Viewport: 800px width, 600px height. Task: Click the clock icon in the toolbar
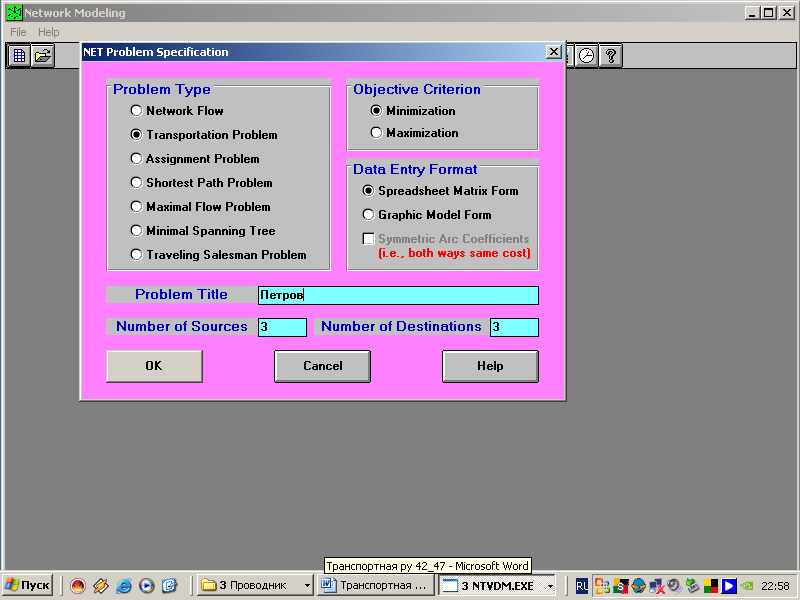coord(587,56)
